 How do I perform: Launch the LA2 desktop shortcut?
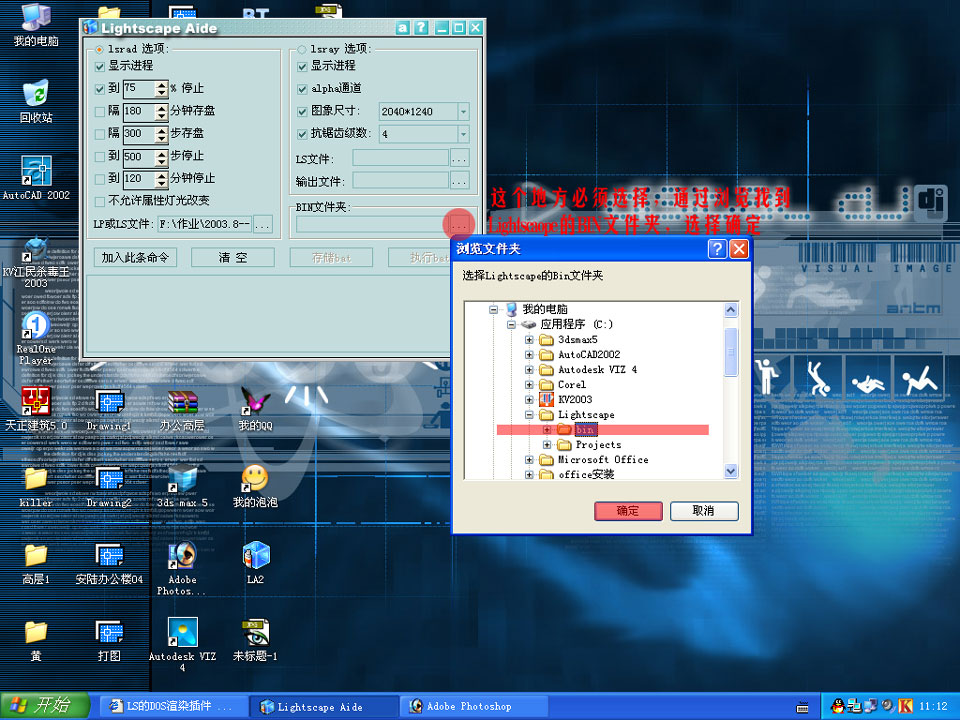coord(255,562)
